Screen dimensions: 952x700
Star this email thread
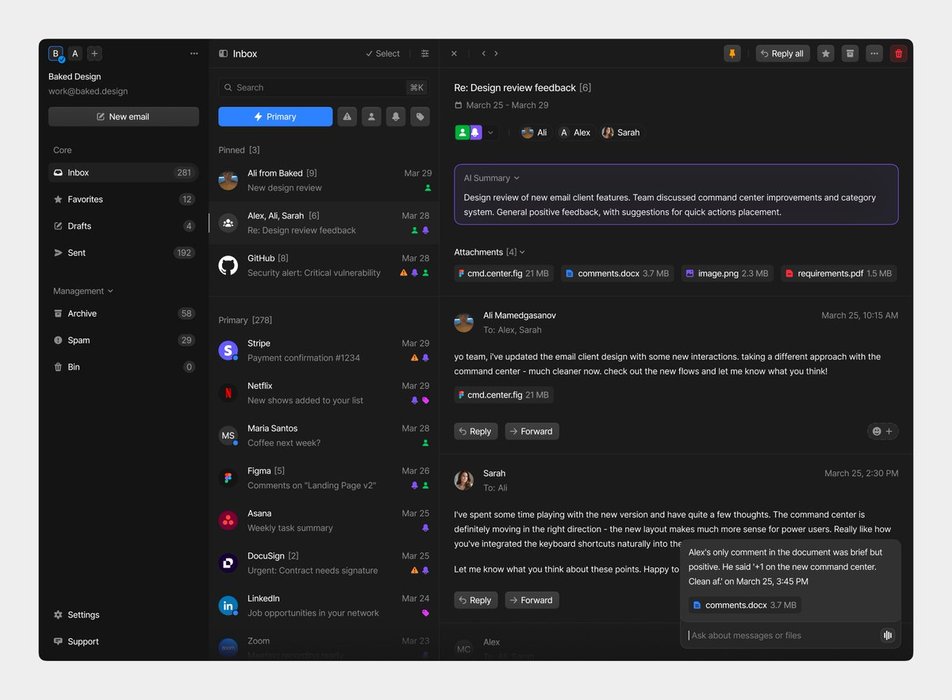[x=826, y=53]
